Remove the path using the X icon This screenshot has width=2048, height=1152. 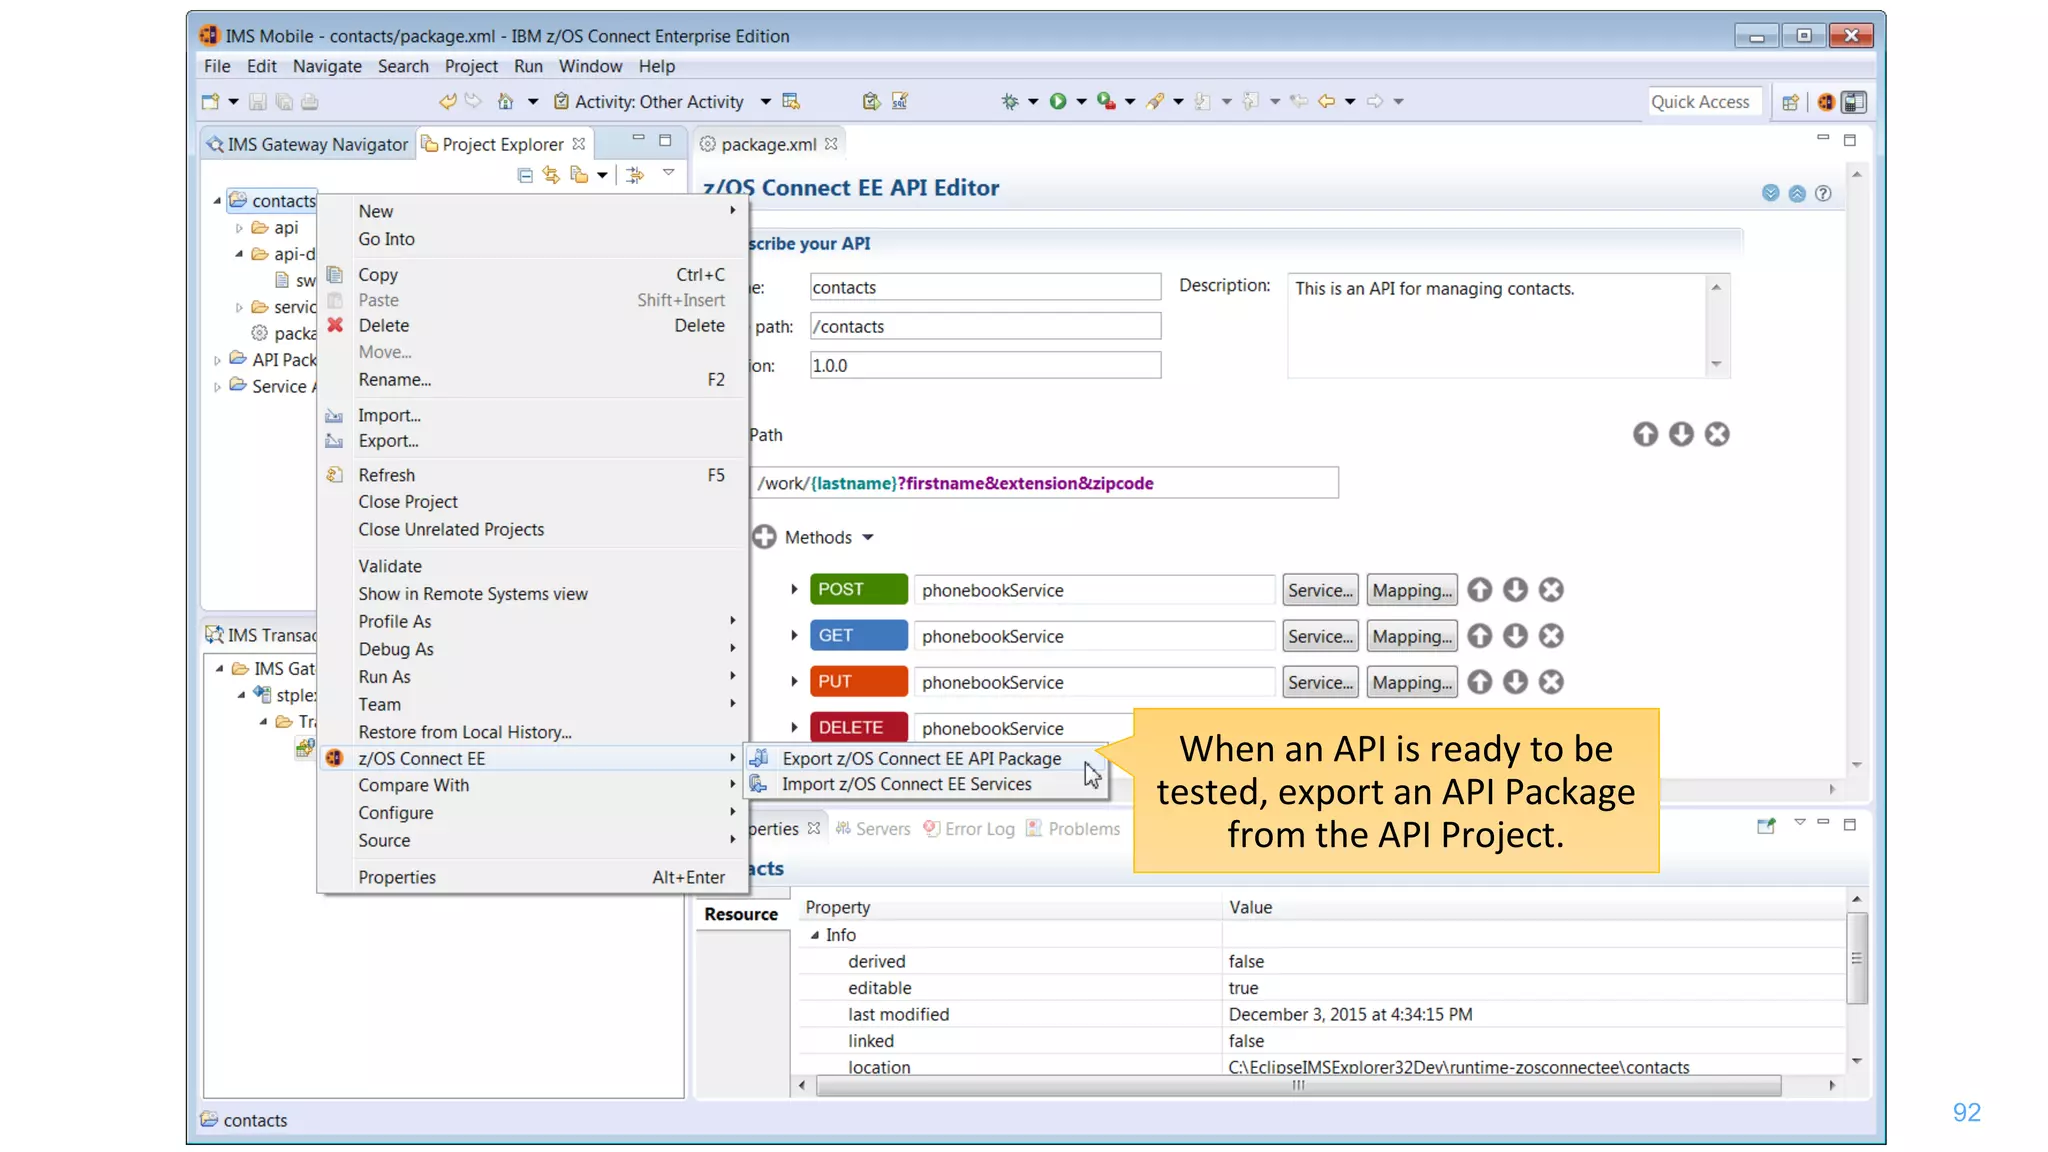1717,434
